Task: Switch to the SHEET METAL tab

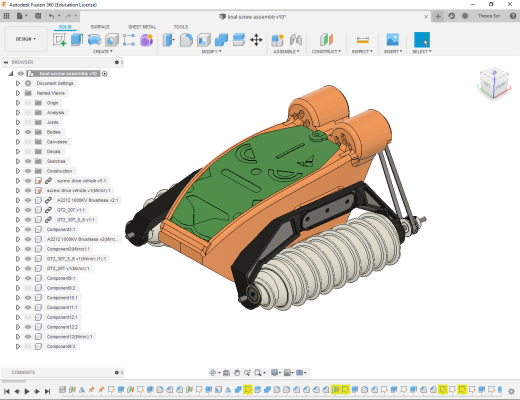Action: coord(142,27)
